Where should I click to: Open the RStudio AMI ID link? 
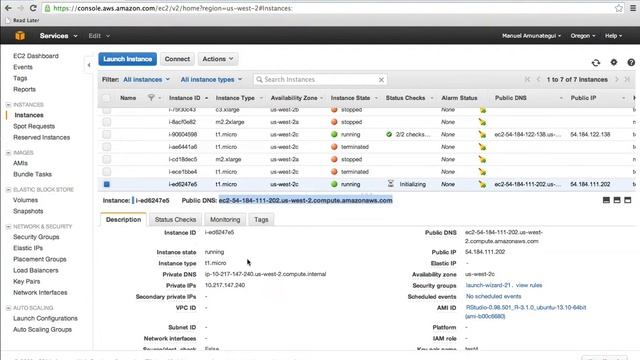point(526,311)
